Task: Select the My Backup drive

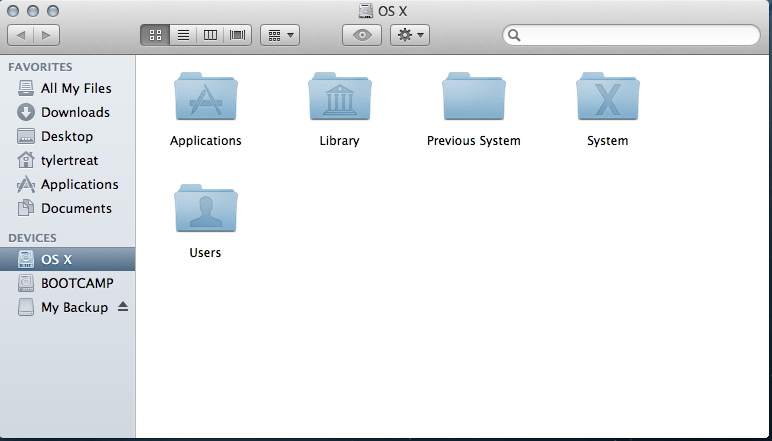Action: pyautogui.click(x=67, y=308)
